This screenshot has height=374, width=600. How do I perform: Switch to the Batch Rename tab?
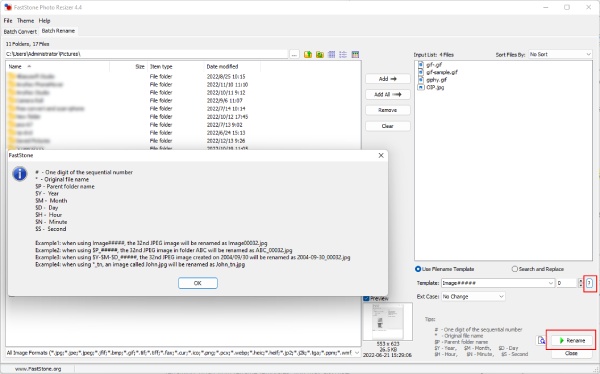[x=58, y=31]
